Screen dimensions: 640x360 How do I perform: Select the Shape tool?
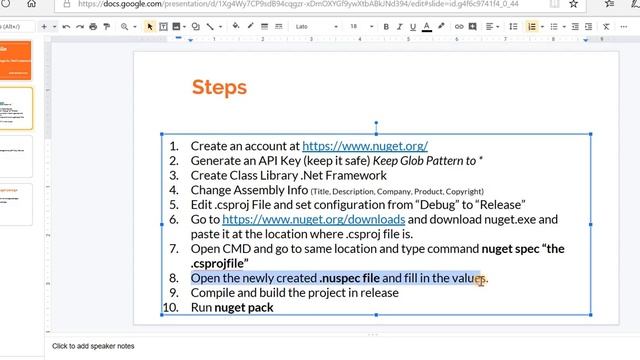196,27
